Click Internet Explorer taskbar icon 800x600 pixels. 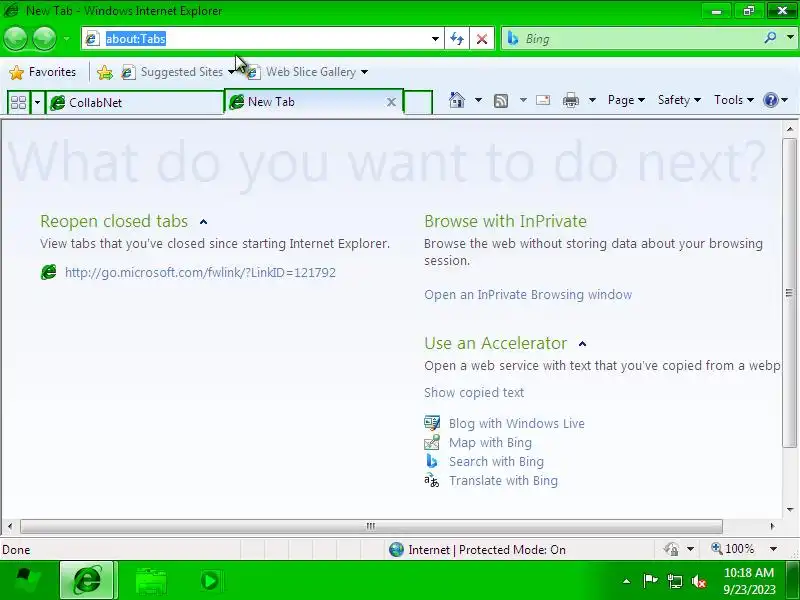tap(88, 580)
